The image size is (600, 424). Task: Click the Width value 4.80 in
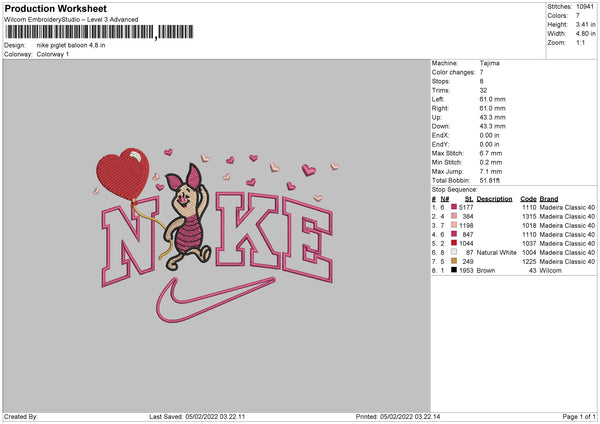[x=585, y=34]
